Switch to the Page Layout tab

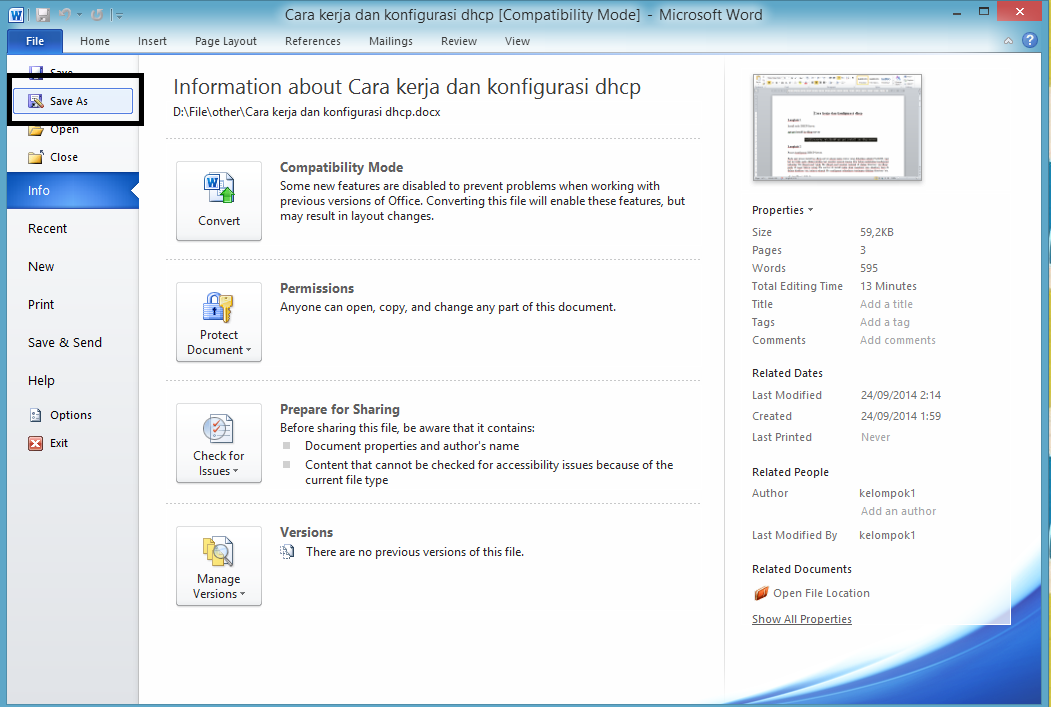pyautogui.click(x=226, y=41)
